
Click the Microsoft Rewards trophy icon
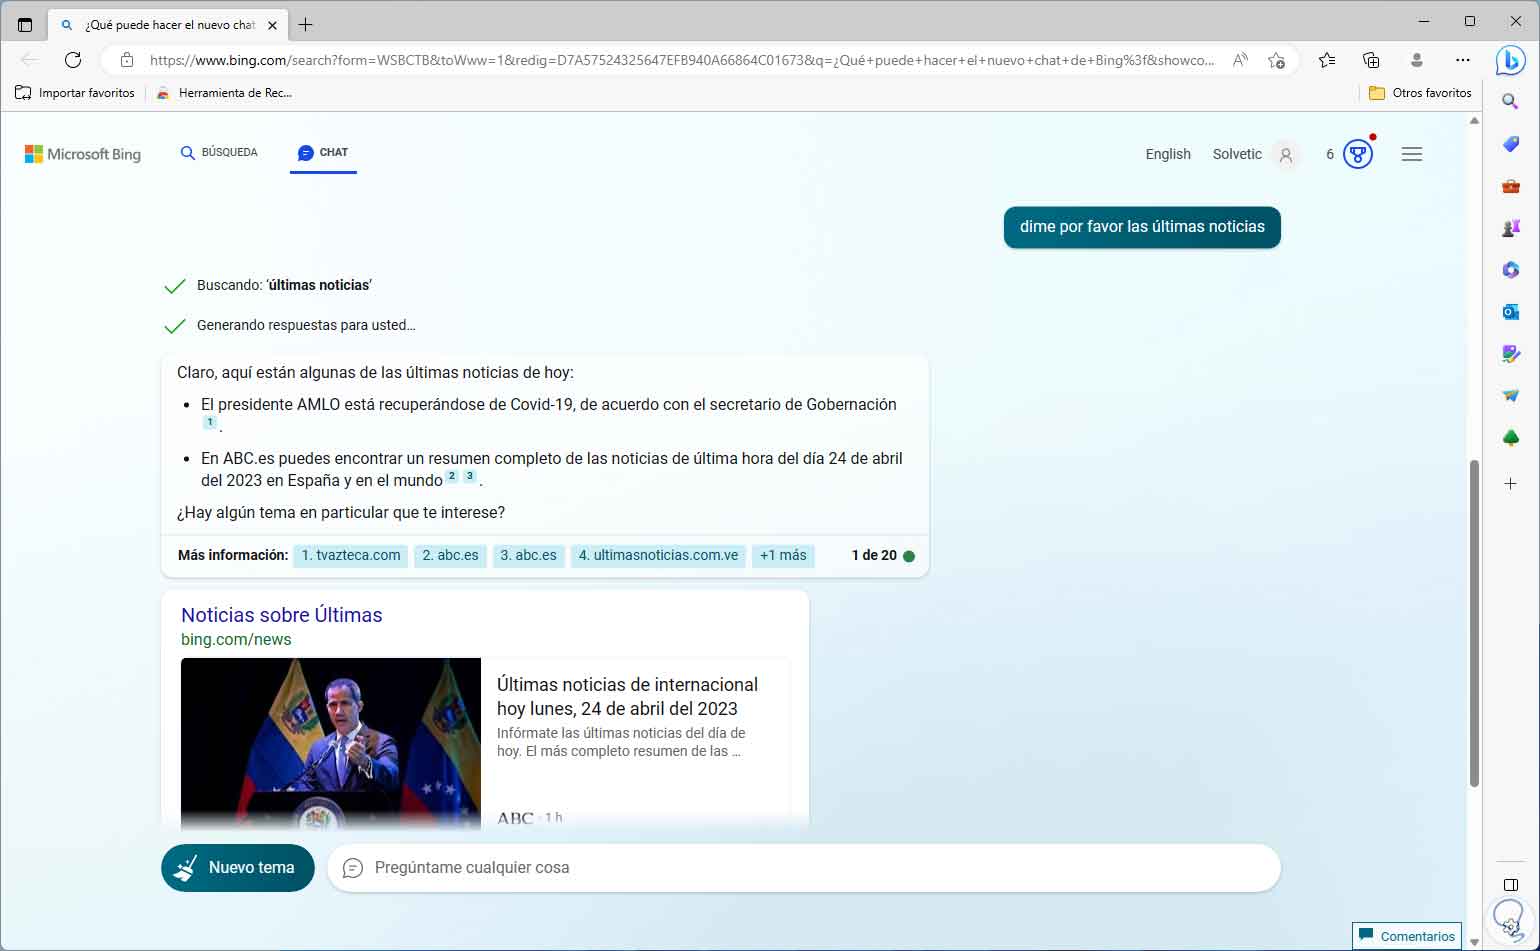(x=1357, y=154)
